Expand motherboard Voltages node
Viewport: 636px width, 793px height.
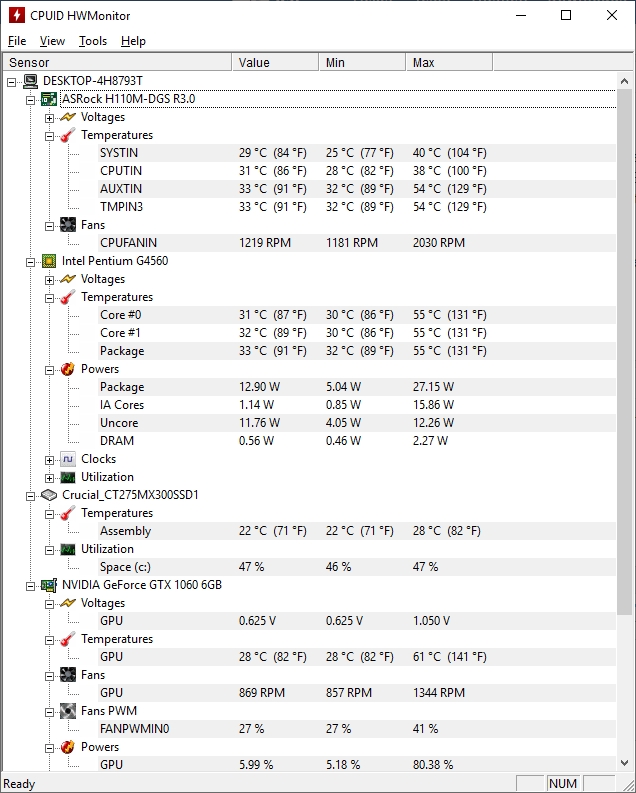[x=49, y=118]
